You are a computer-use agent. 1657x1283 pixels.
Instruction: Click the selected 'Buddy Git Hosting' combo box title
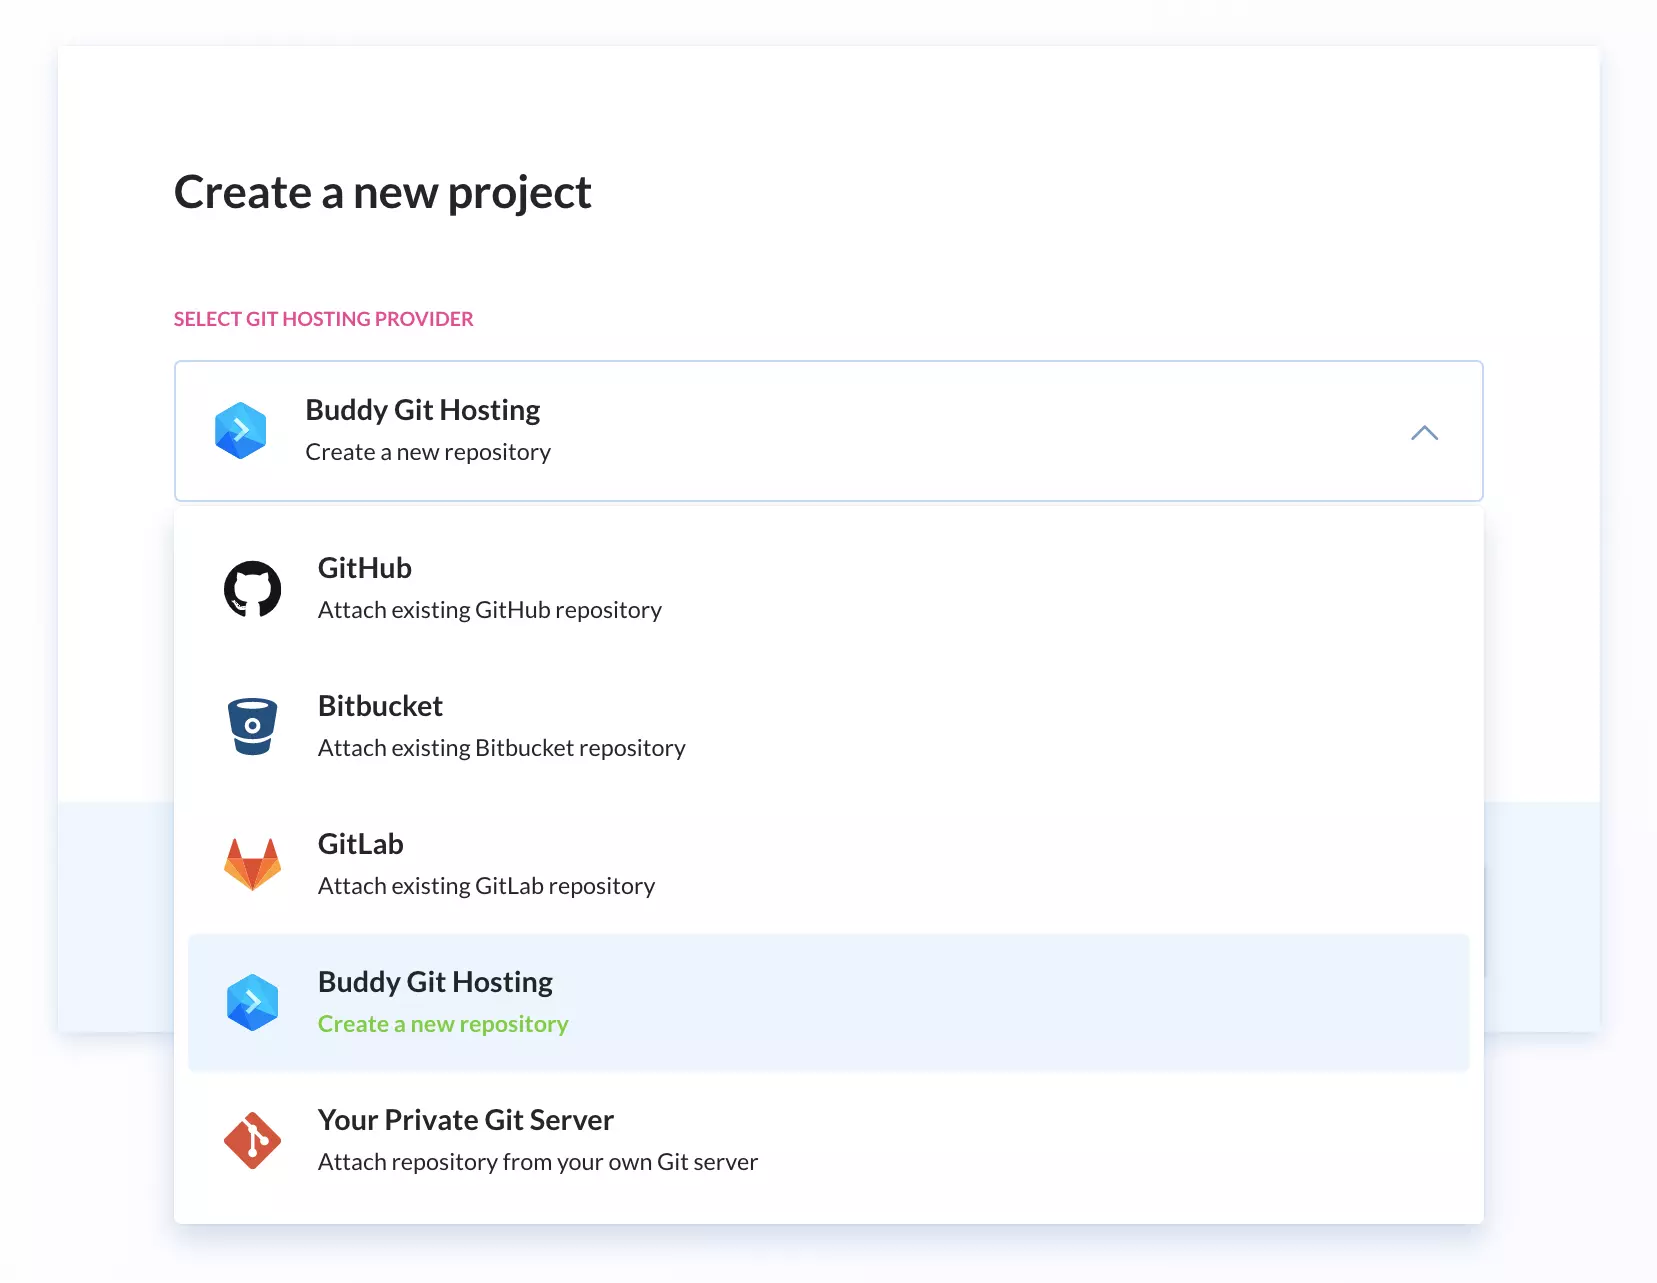423,410
